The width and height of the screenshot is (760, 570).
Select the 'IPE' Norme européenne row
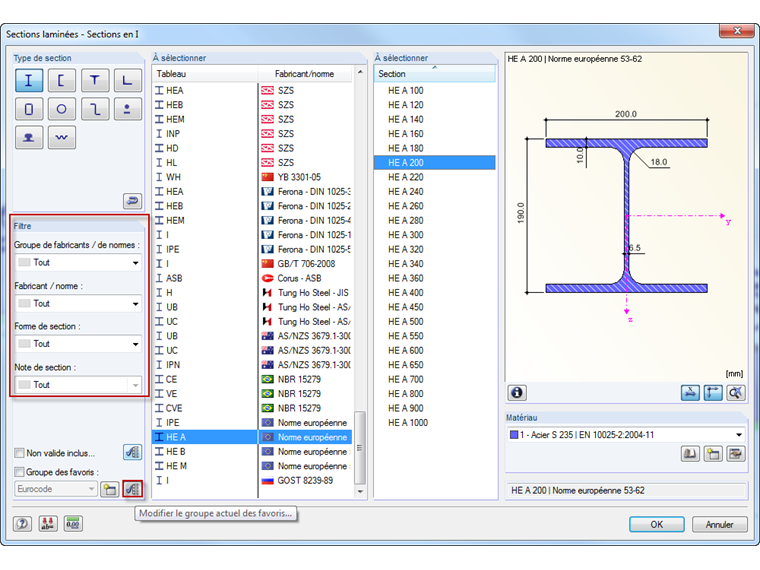pos(253,423)
